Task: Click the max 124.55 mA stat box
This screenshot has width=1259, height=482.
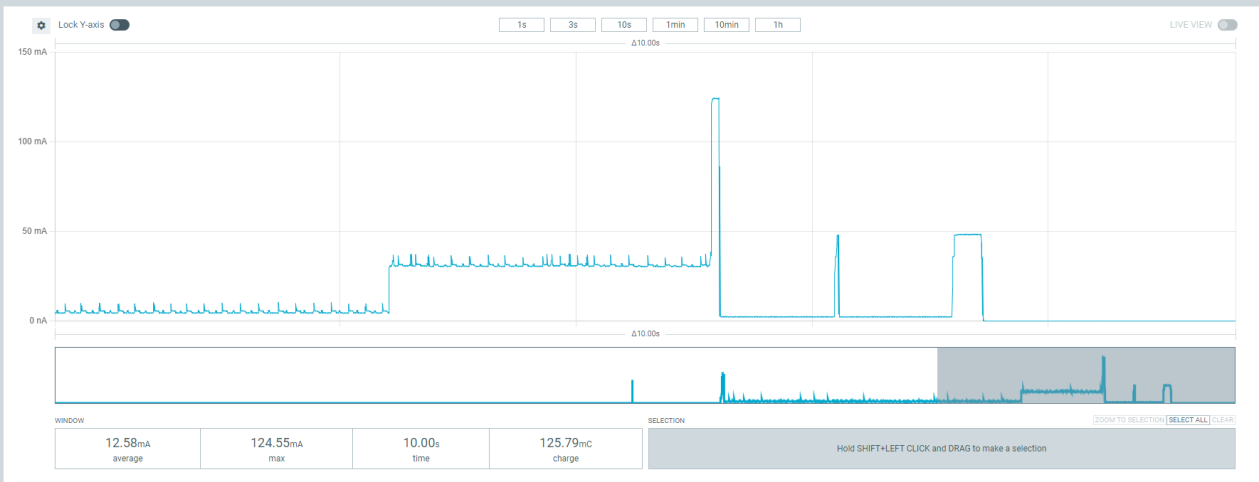Action: pos(276,449)
